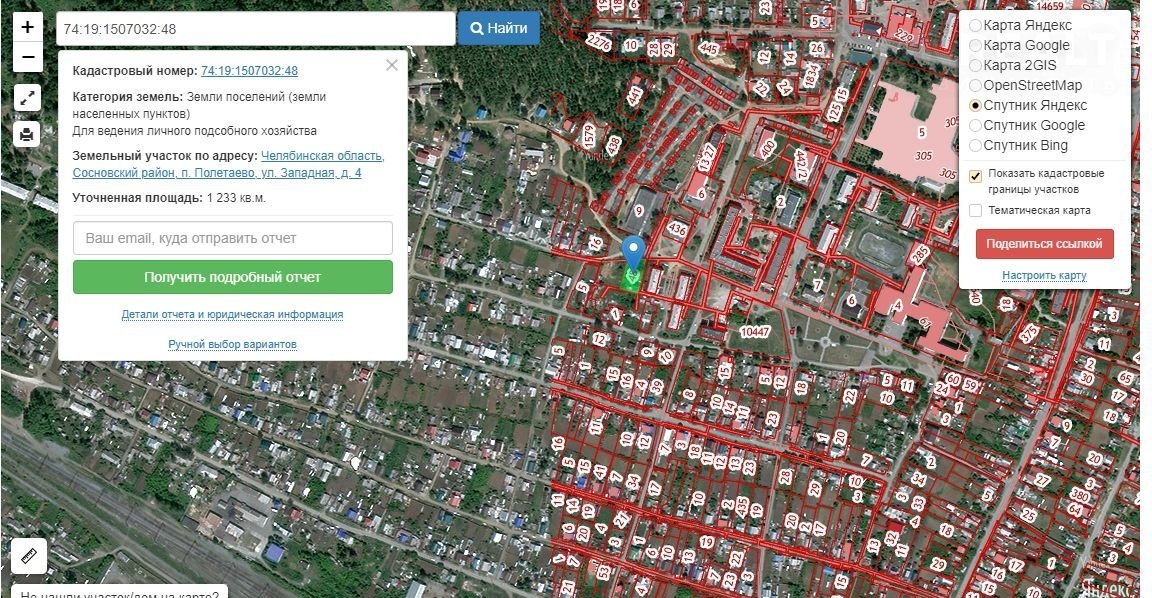Click Поделиться ссылкой button

click(1044, 244)
